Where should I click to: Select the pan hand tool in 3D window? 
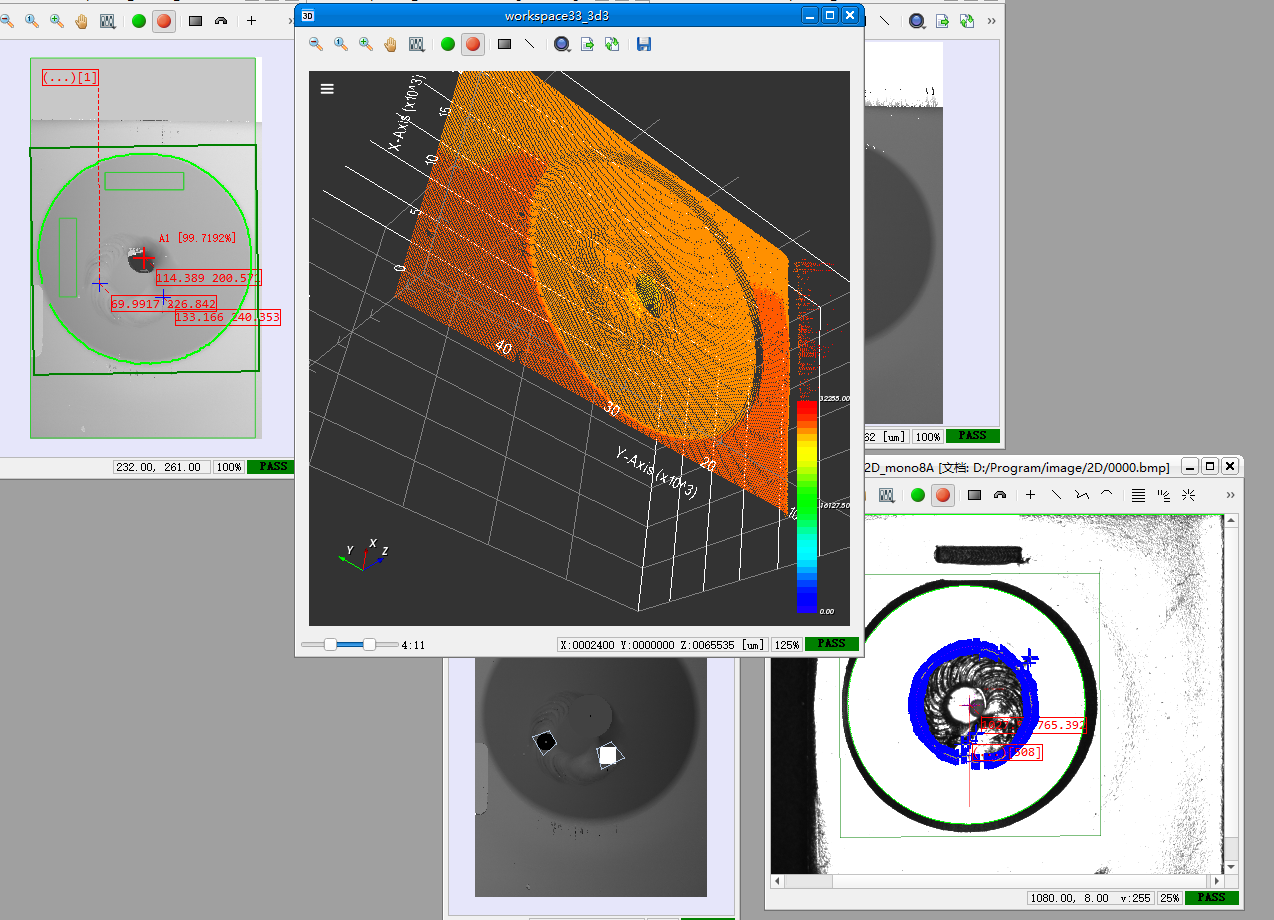[391, 44]
